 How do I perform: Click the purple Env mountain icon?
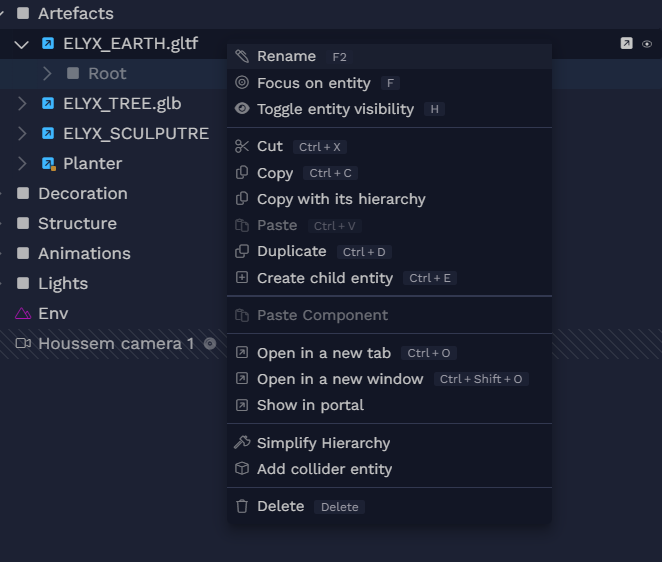pos(23,314)
